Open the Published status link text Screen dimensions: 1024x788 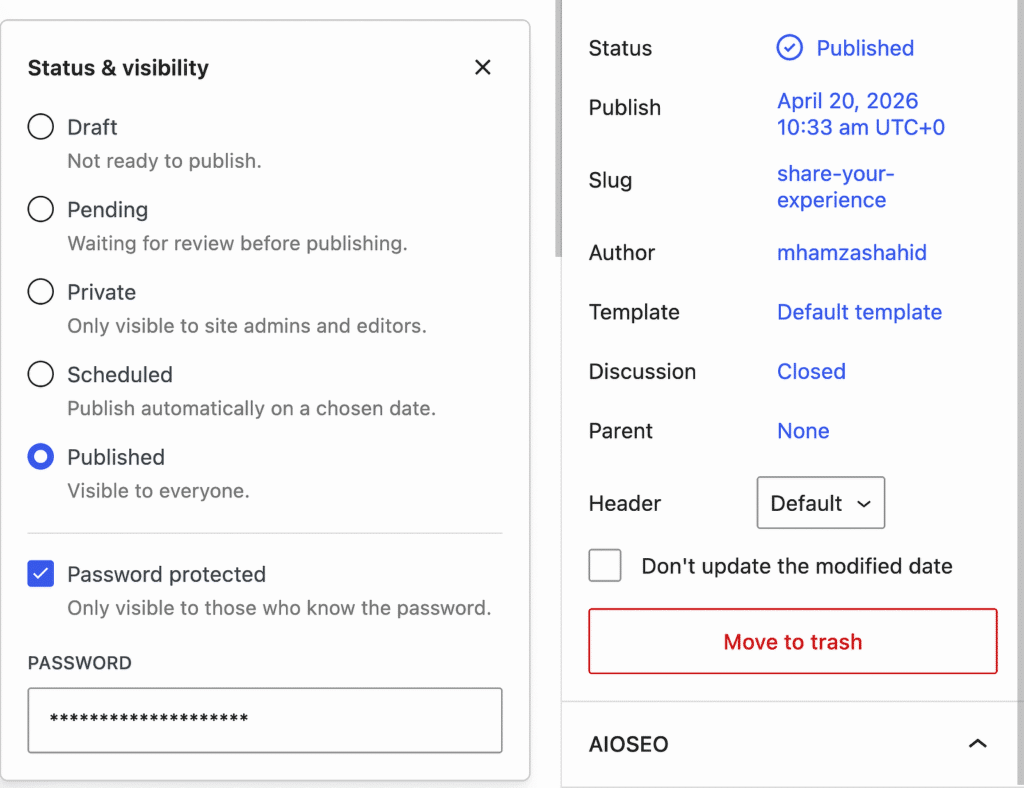pyautogui.click(x=865, y=48)
